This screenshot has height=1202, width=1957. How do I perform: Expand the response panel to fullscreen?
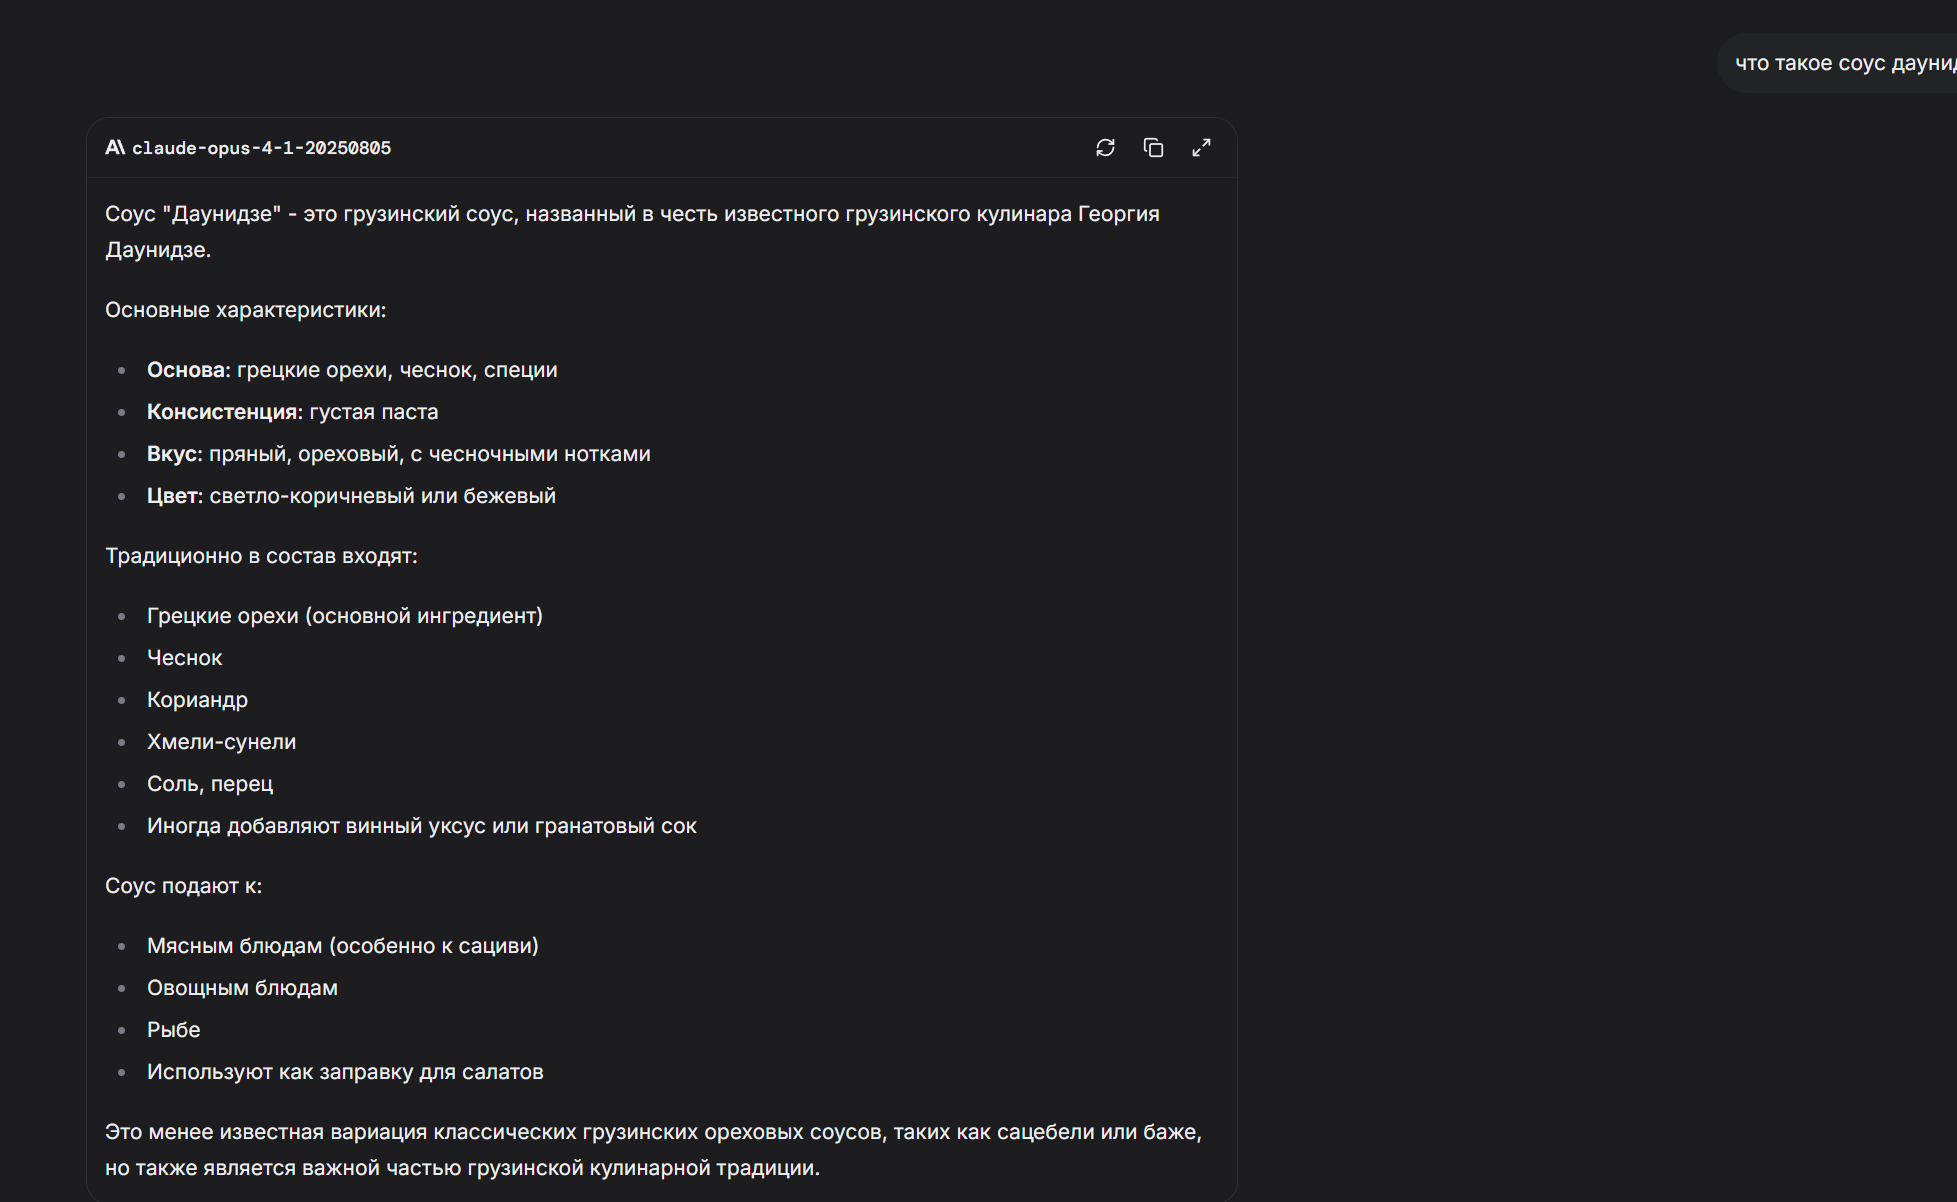click(x=1201, y=148)
